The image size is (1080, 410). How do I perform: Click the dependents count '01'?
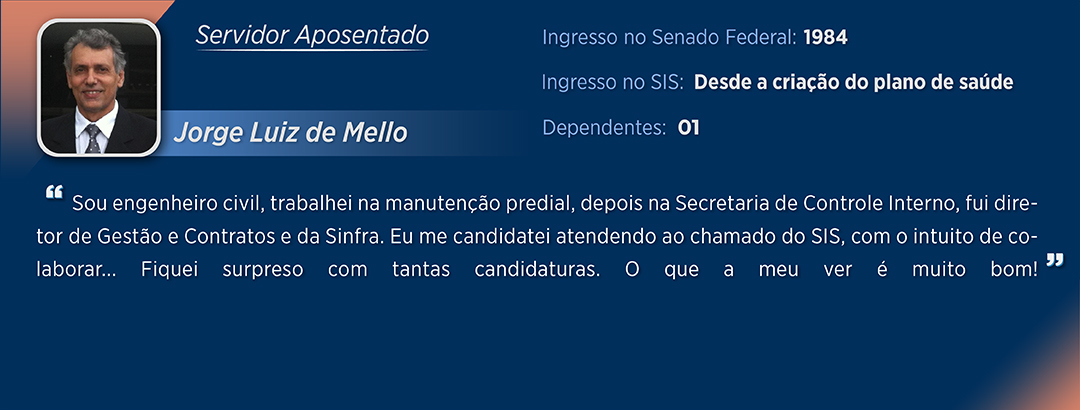(688, 127)
